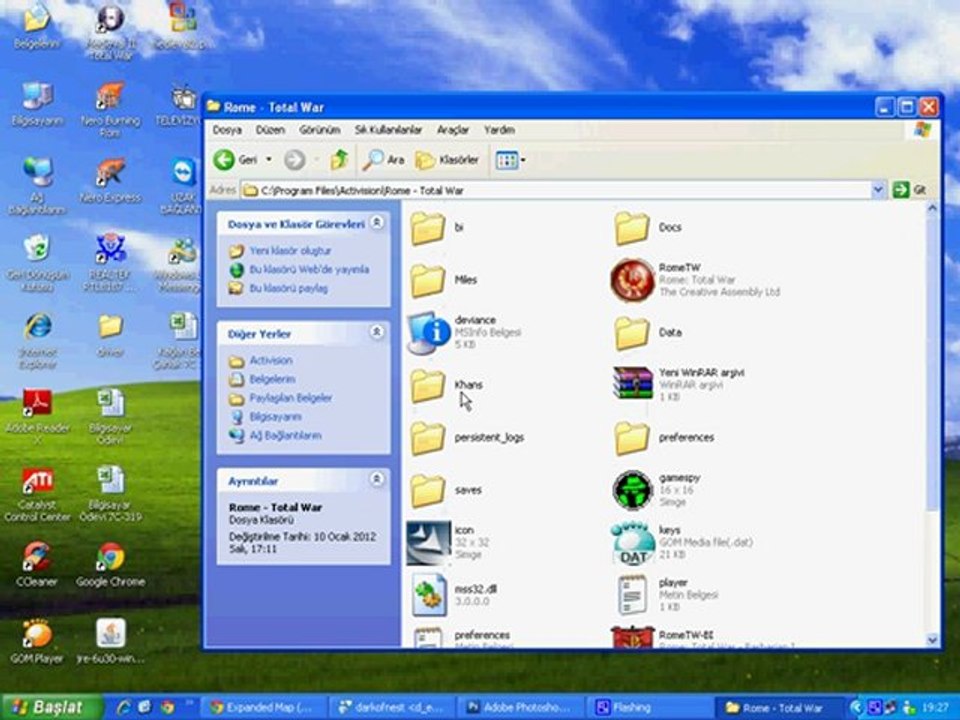Open Google Chrome desktop shortcut
This screenshot has height=720, width=960.
pos(111,564)
